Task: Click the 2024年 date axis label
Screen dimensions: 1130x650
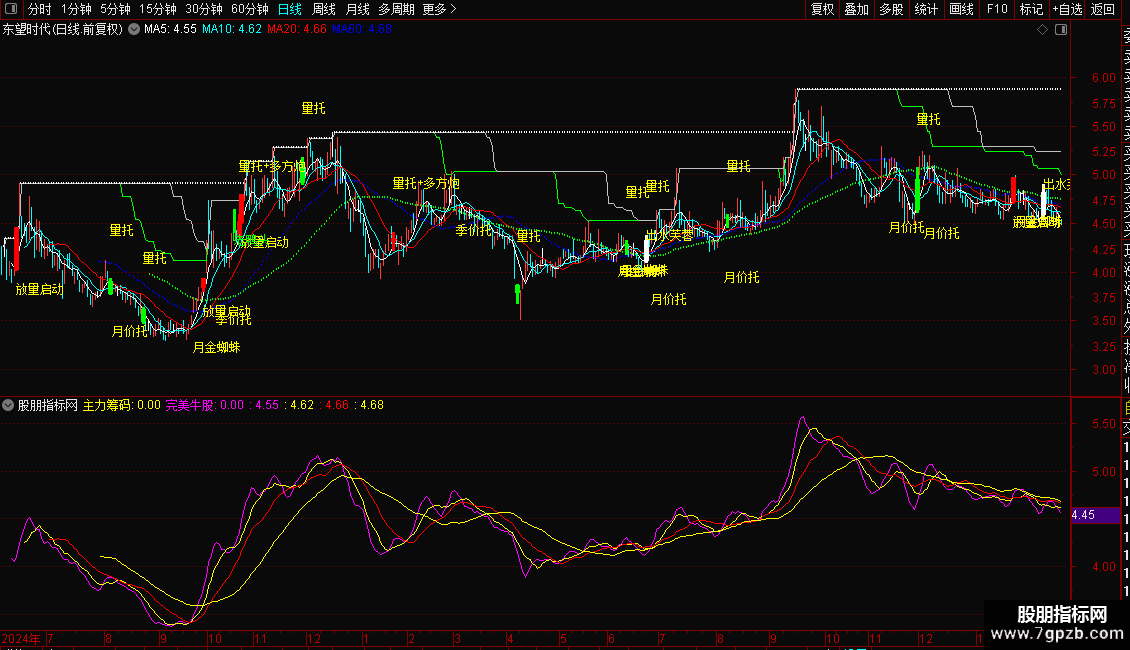Action: click(21, 638)
